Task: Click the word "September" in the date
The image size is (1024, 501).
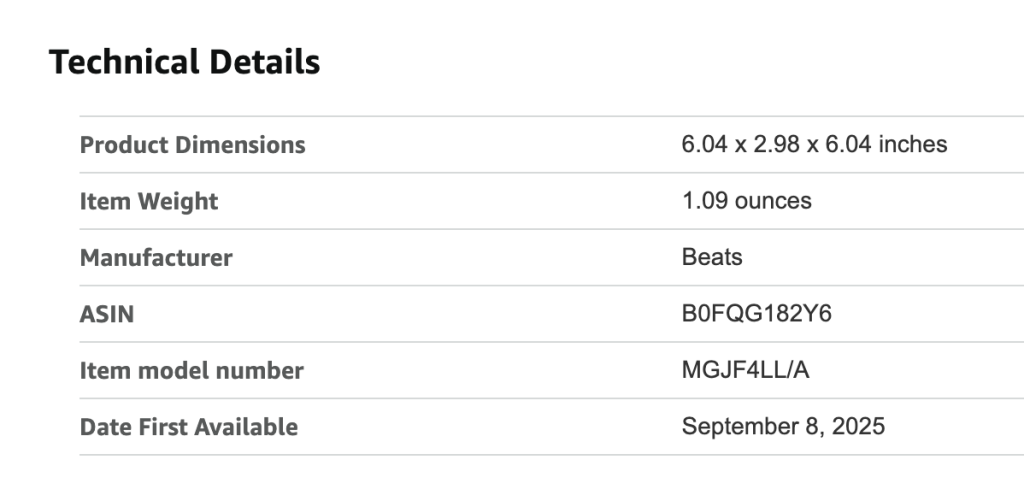Action: coord(732,427)
